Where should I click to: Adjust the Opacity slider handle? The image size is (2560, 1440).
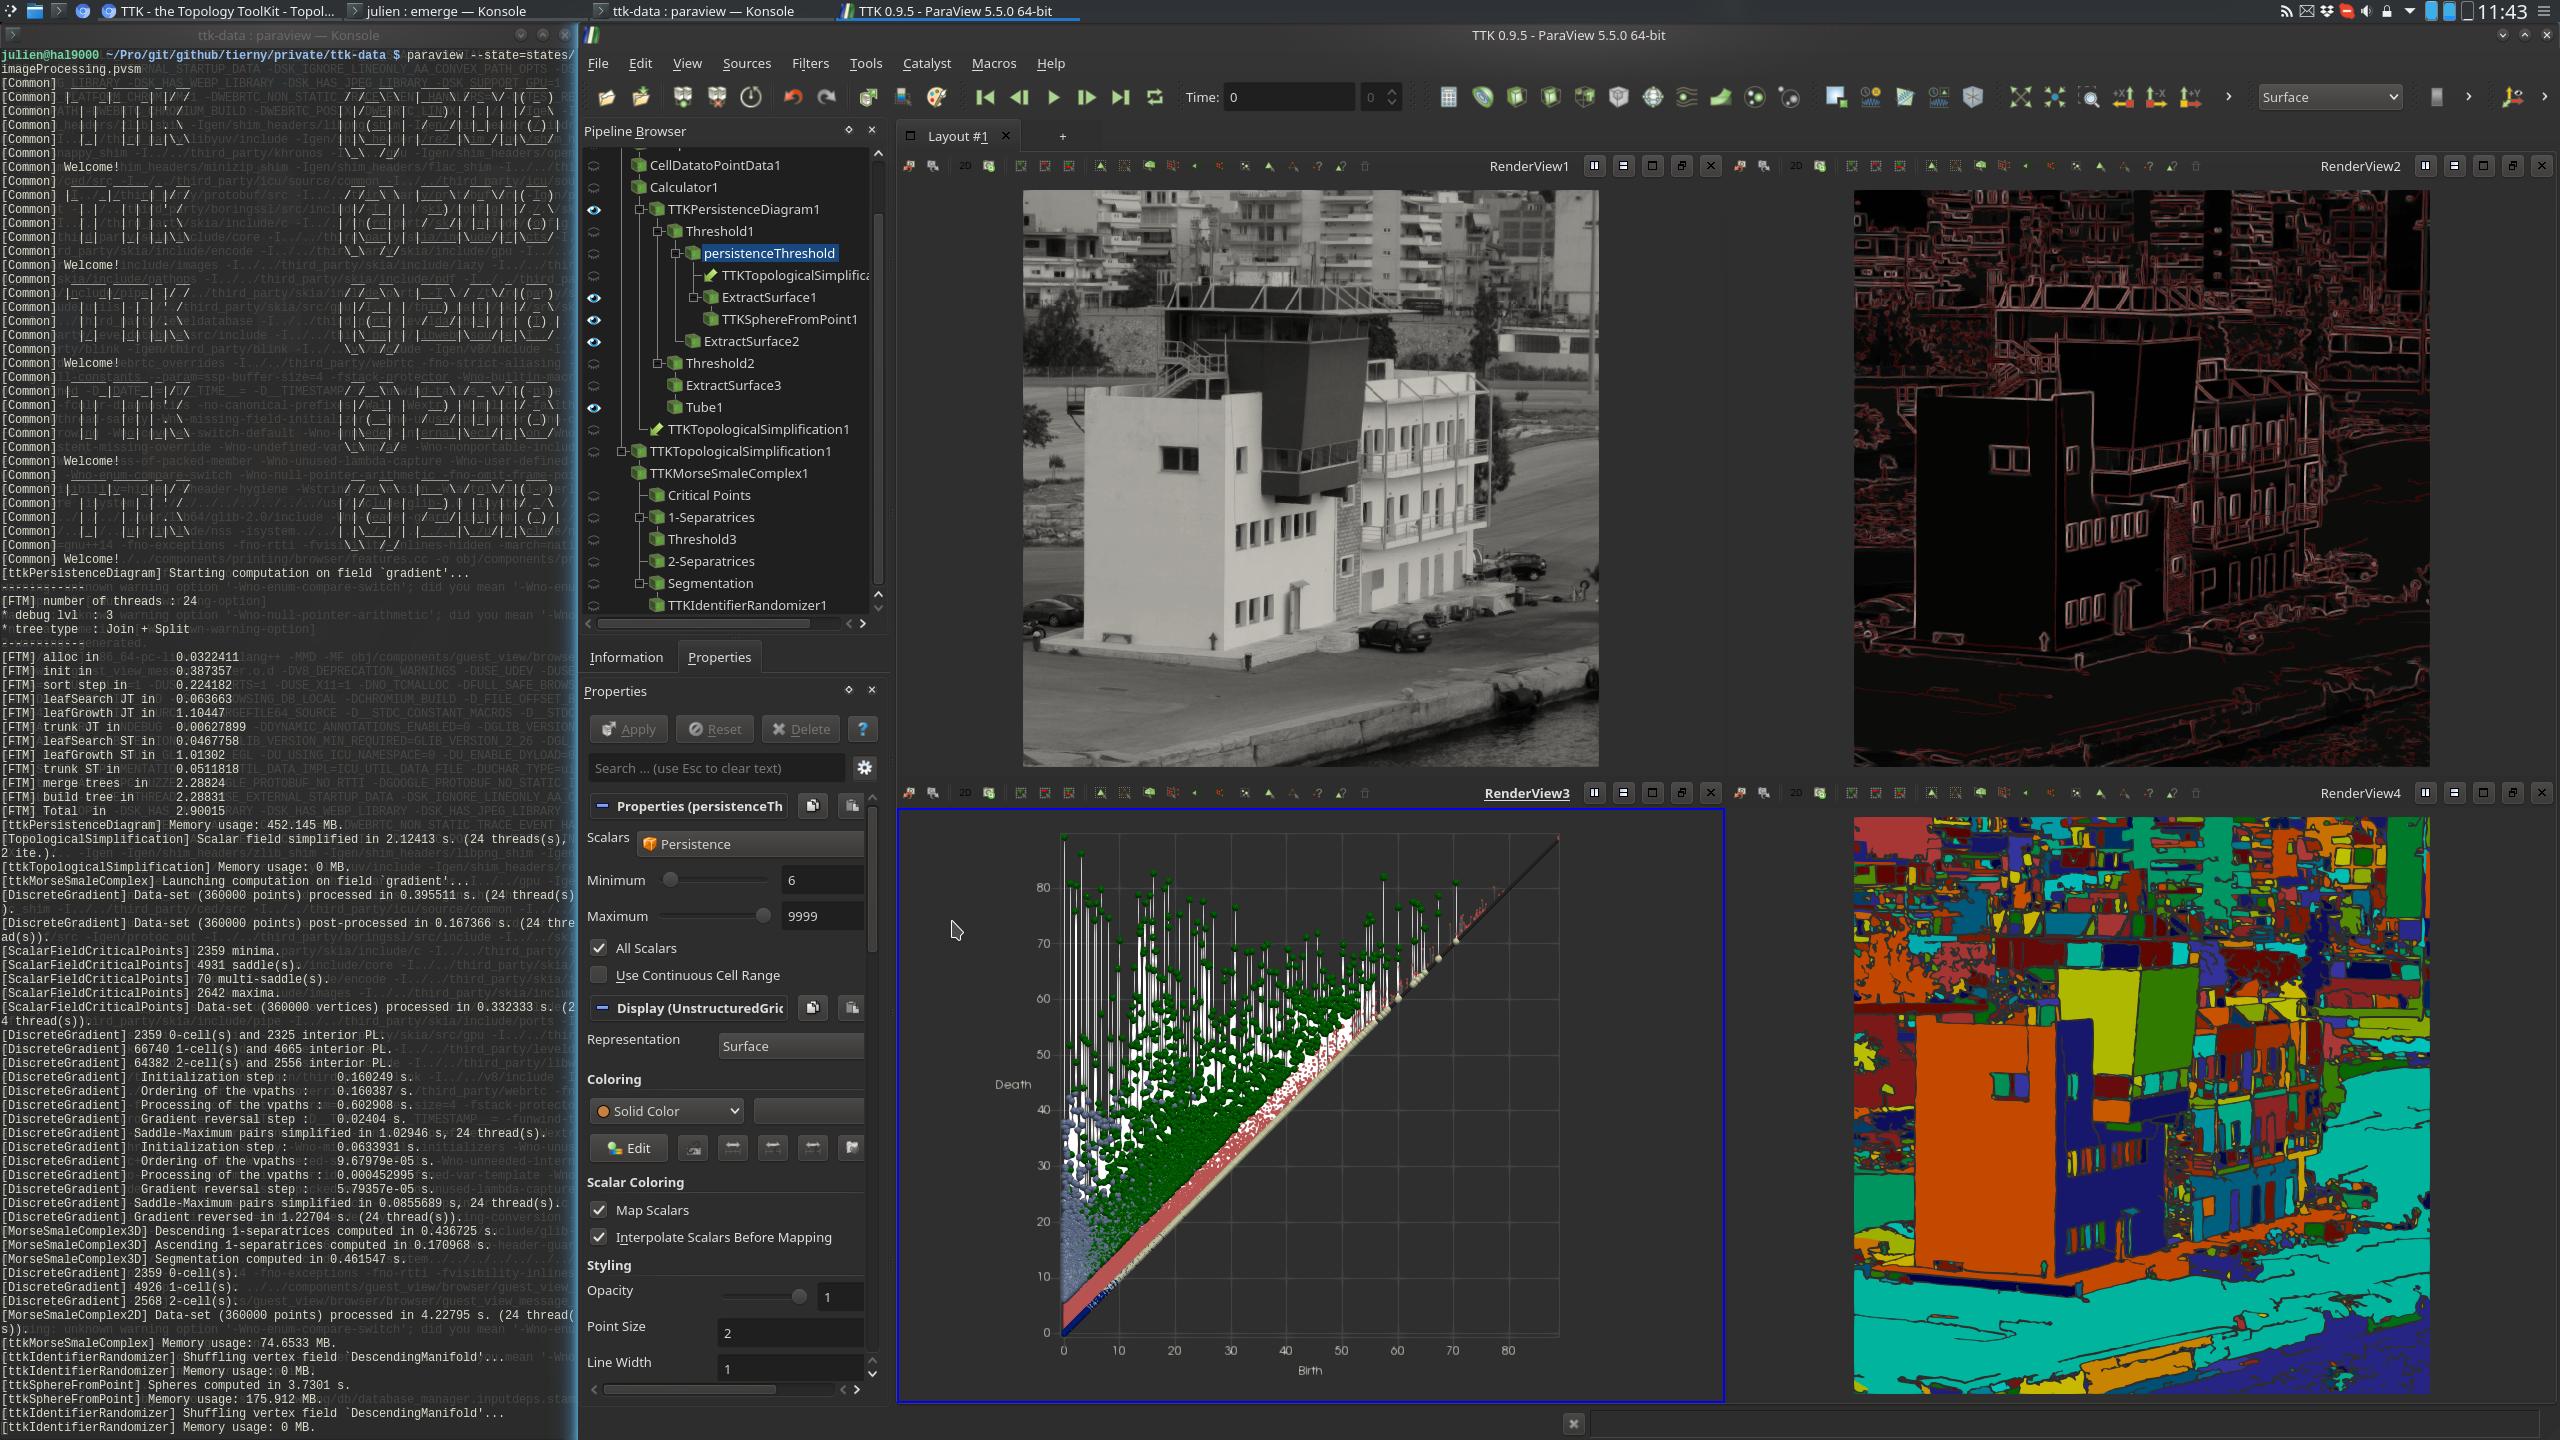pyautogui.click(x=799, y=1297)
